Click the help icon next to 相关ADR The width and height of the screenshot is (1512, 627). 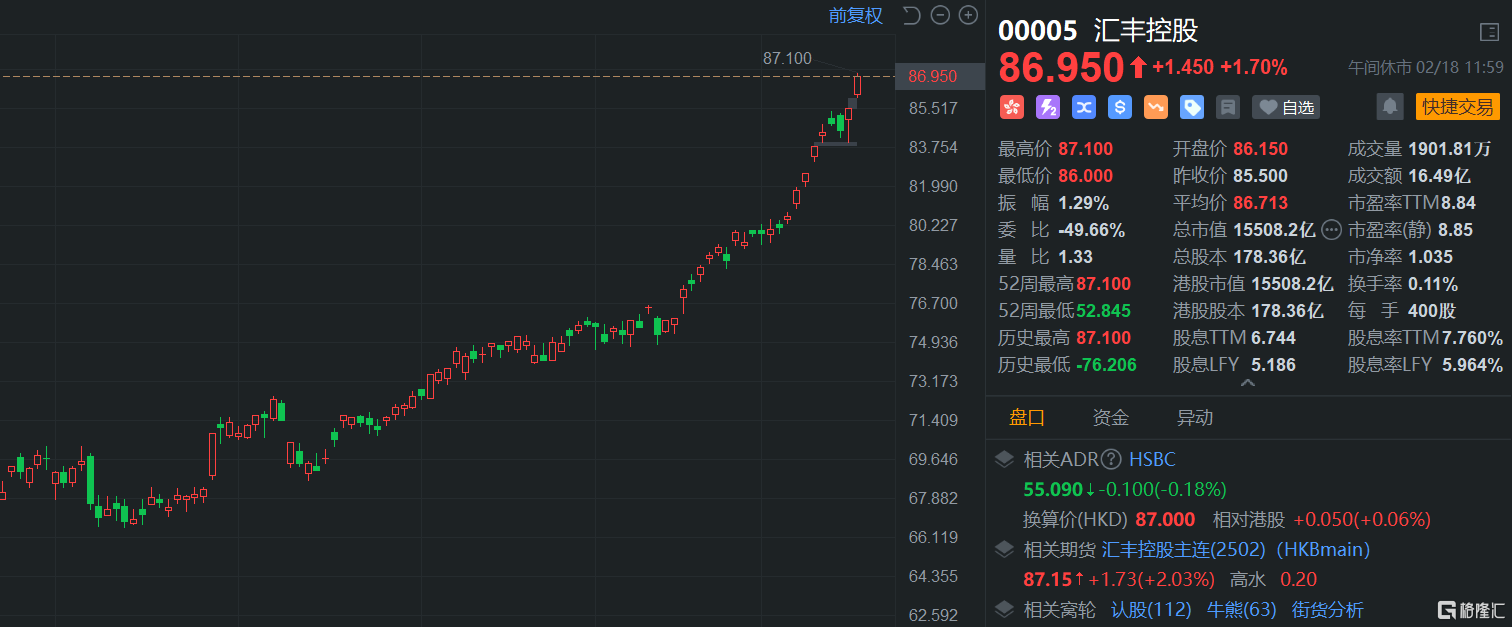click(x=1111, y=460)
